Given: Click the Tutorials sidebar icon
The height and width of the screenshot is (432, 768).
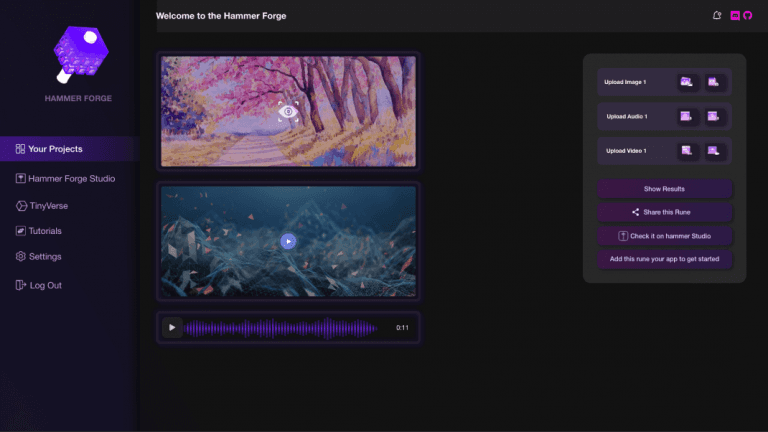Looking at the screenshot, I should (x=20, y=231).
